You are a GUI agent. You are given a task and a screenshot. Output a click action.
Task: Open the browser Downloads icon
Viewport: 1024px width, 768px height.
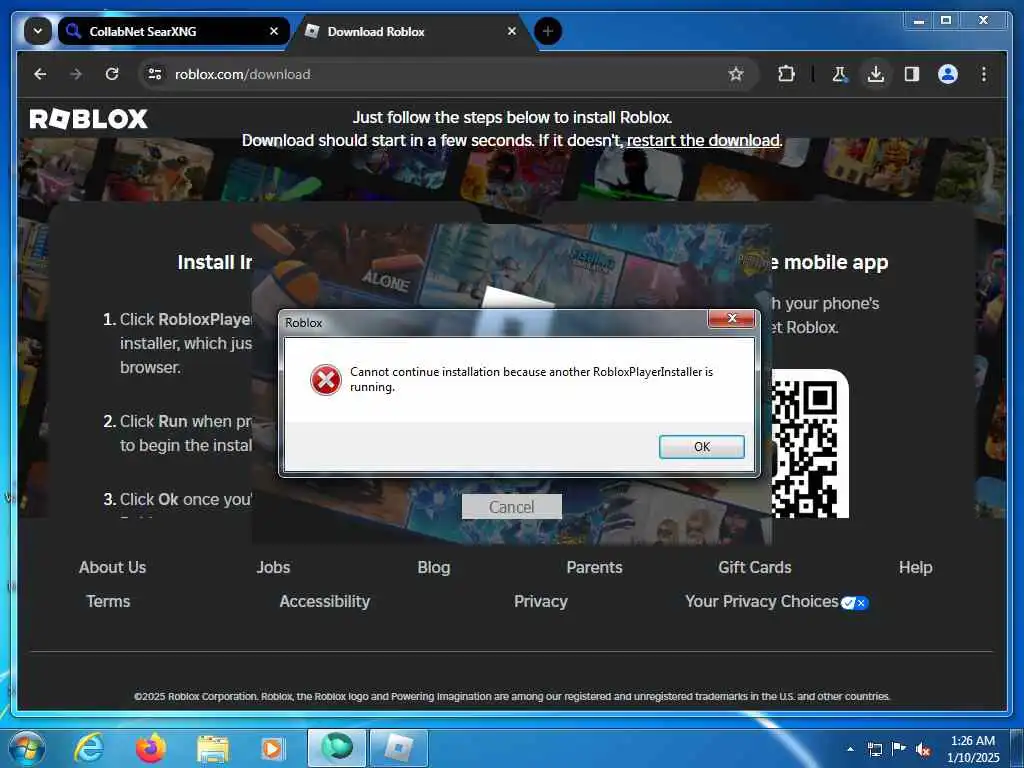(876, 74)
